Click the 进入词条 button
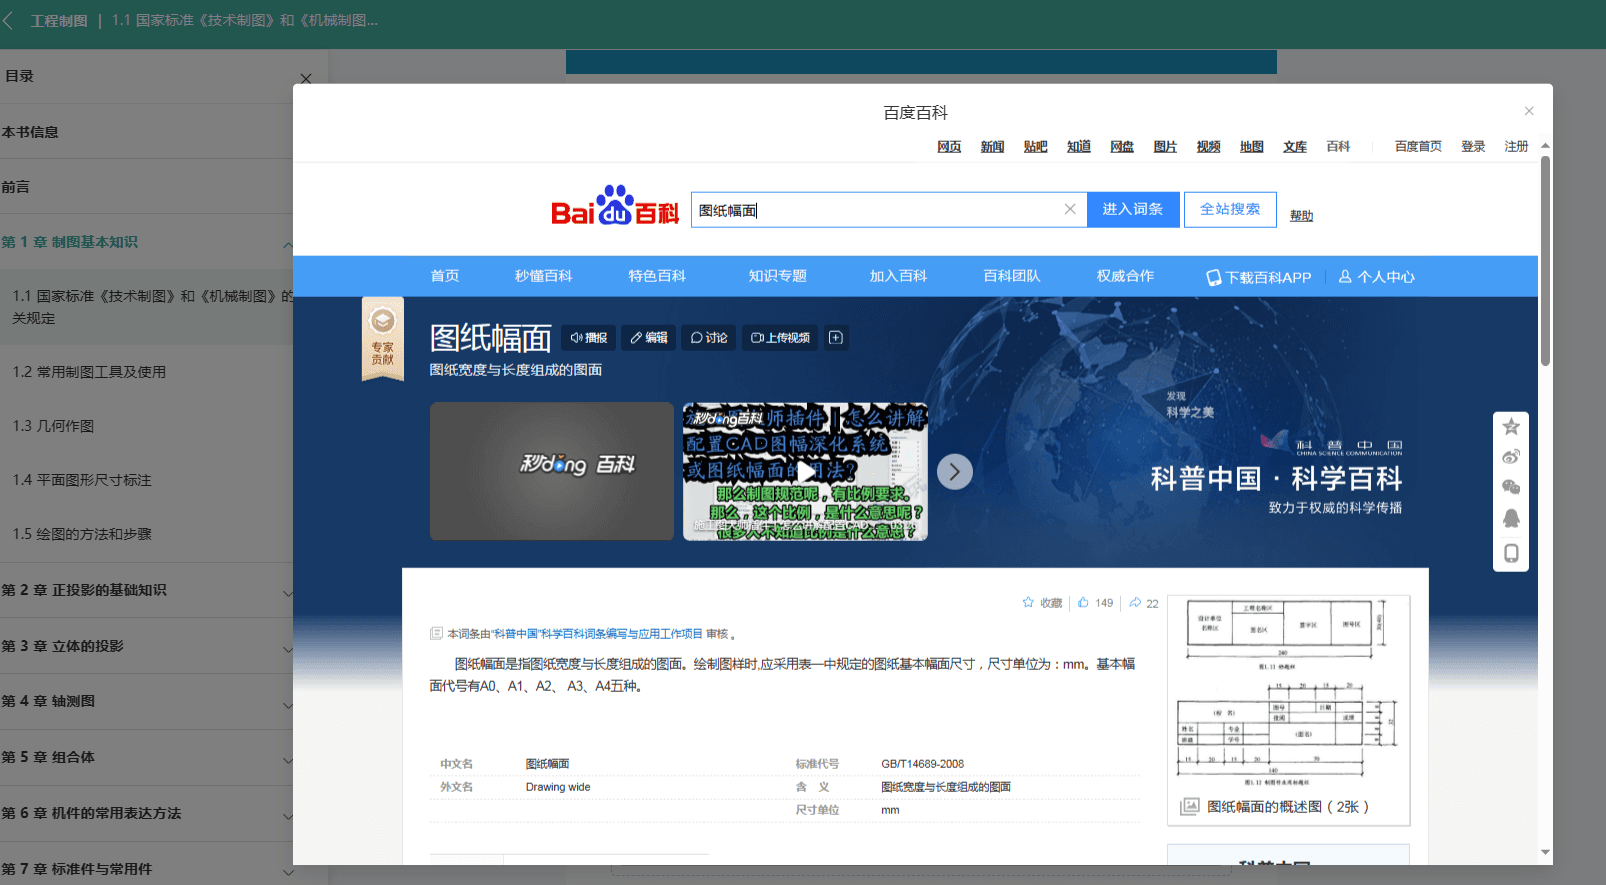 point(1133,209)
